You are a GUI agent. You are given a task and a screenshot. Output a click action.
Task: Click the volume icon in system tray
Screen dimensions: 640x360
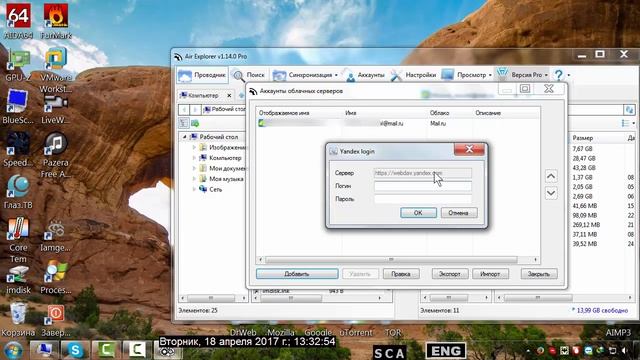[624, 351]
